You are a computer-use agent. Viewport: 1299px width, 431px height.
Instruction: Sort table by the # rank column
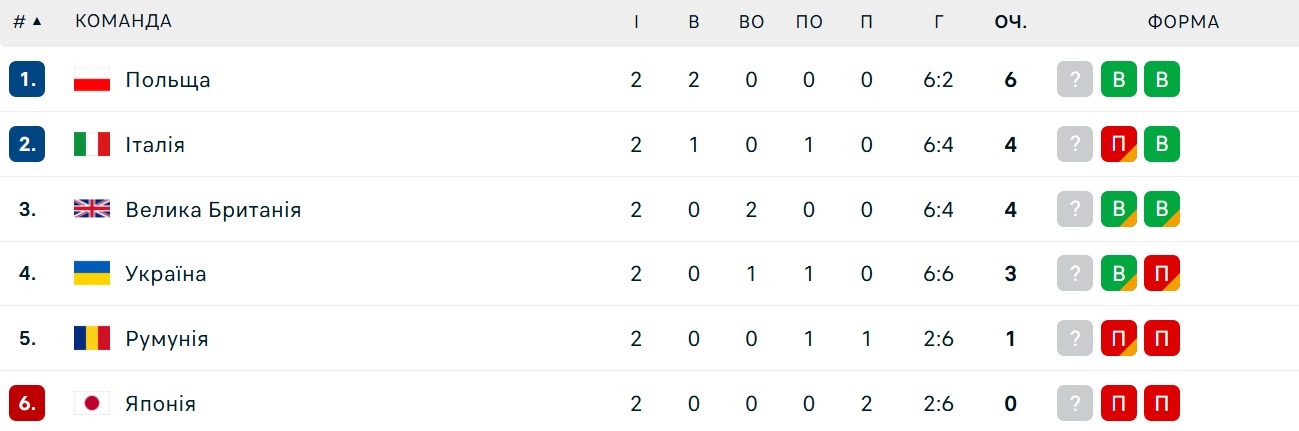click(x=27, y=22)
